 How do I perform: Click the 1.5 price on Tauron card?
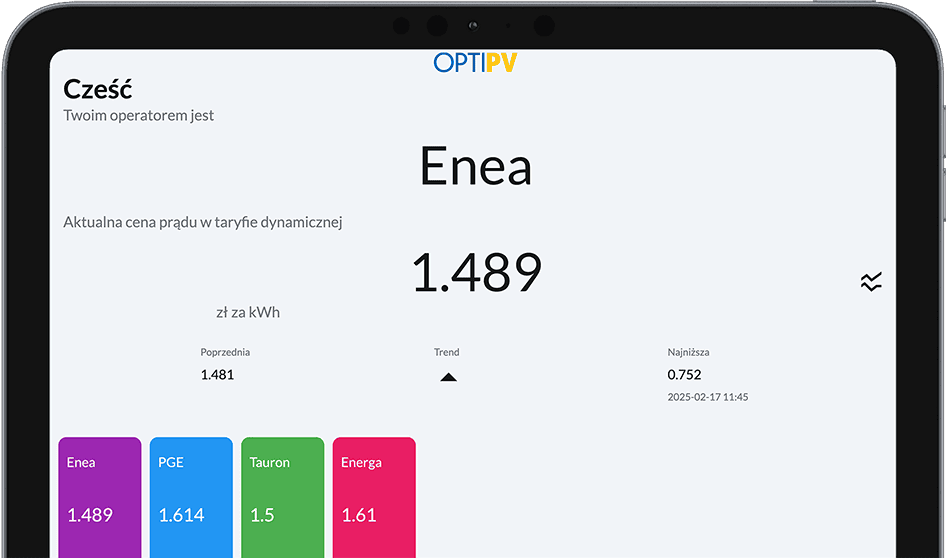(x=262, y=515)
